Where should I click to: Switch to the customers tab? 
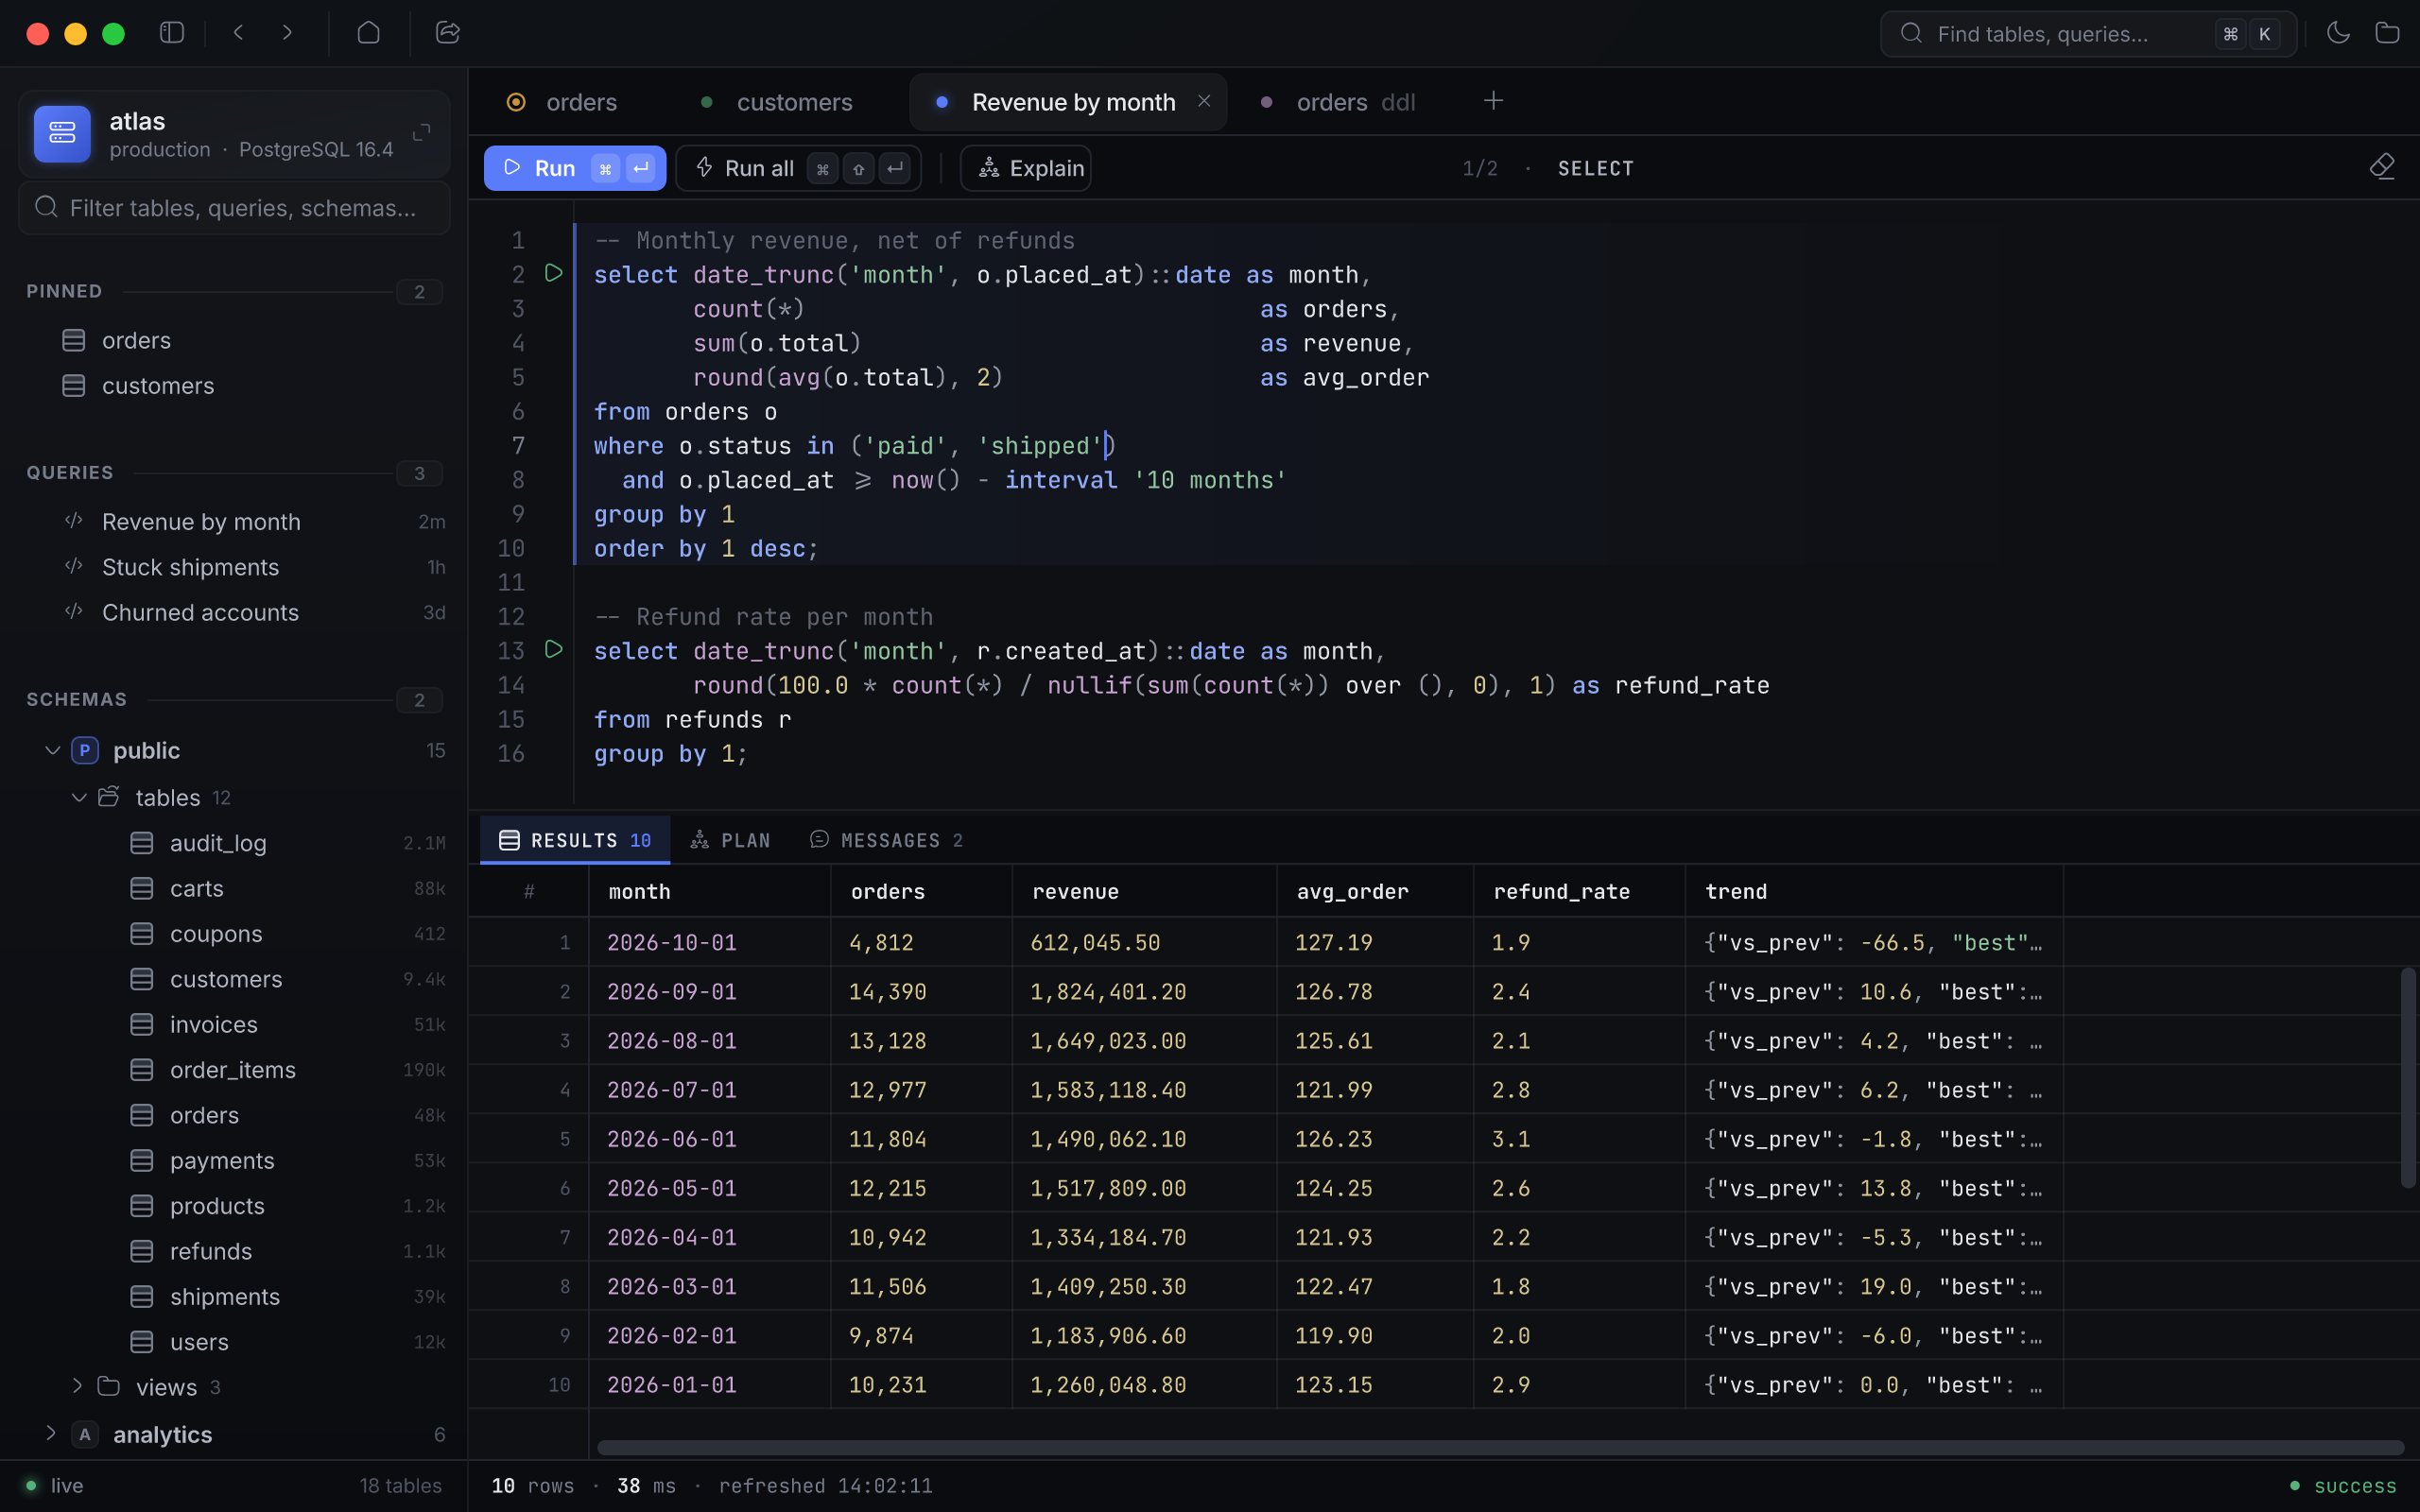pos(777,102)
